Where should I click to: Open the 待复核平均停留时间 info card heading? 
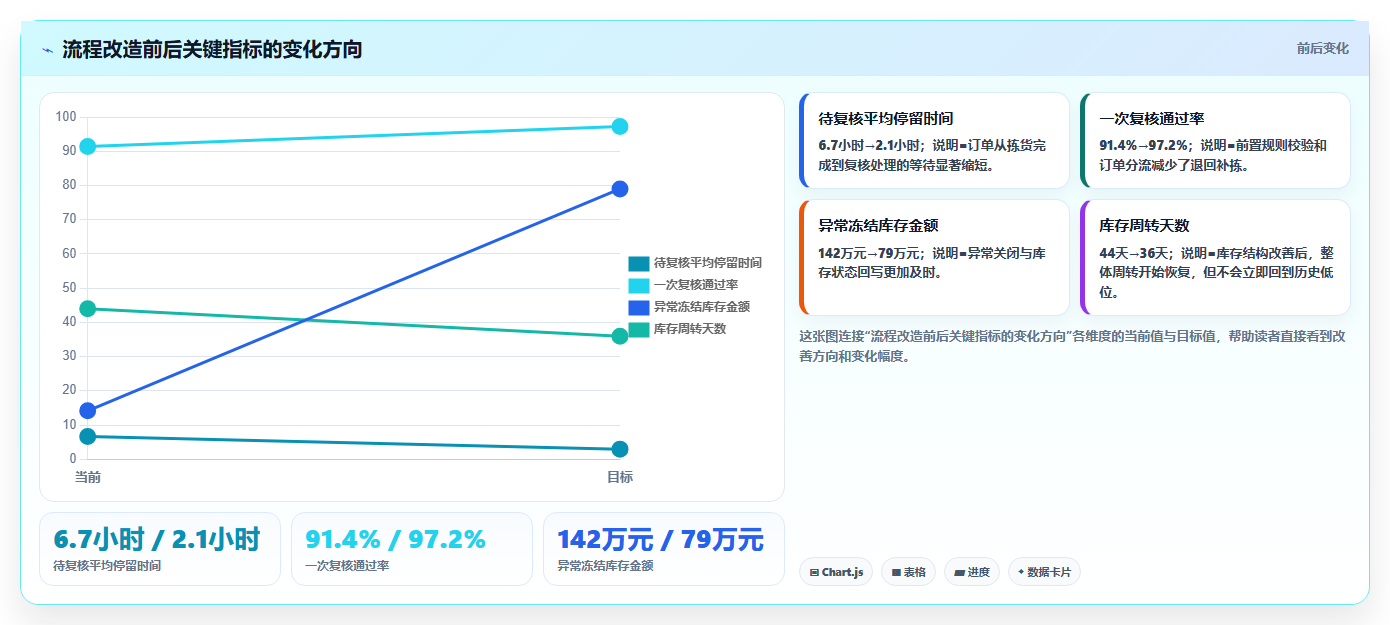[885, 118]
